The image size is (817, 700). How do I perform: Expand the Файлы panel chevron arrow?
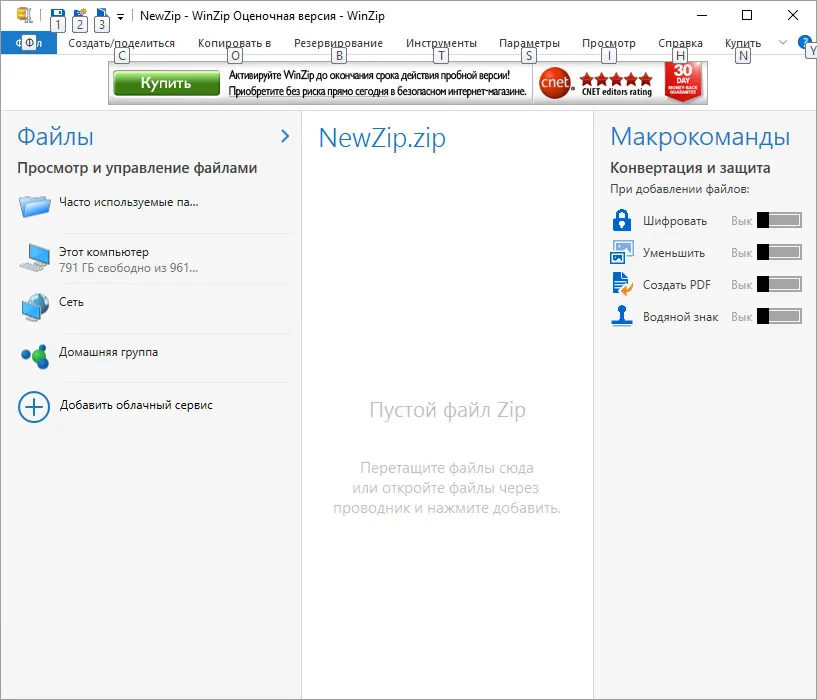(285, 137)
